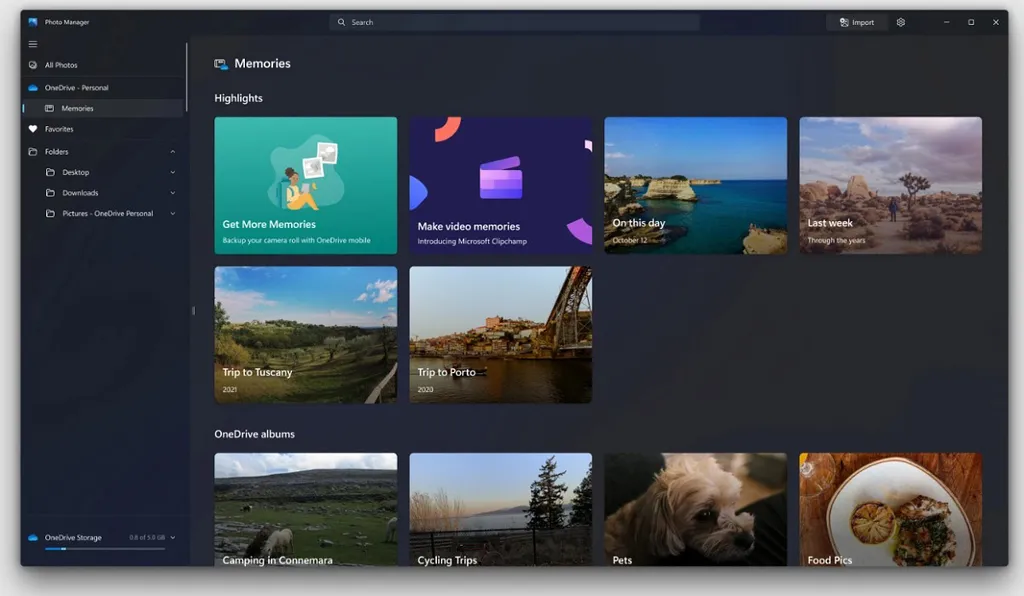Collapse the Folders section chevron

pos(172,151)
